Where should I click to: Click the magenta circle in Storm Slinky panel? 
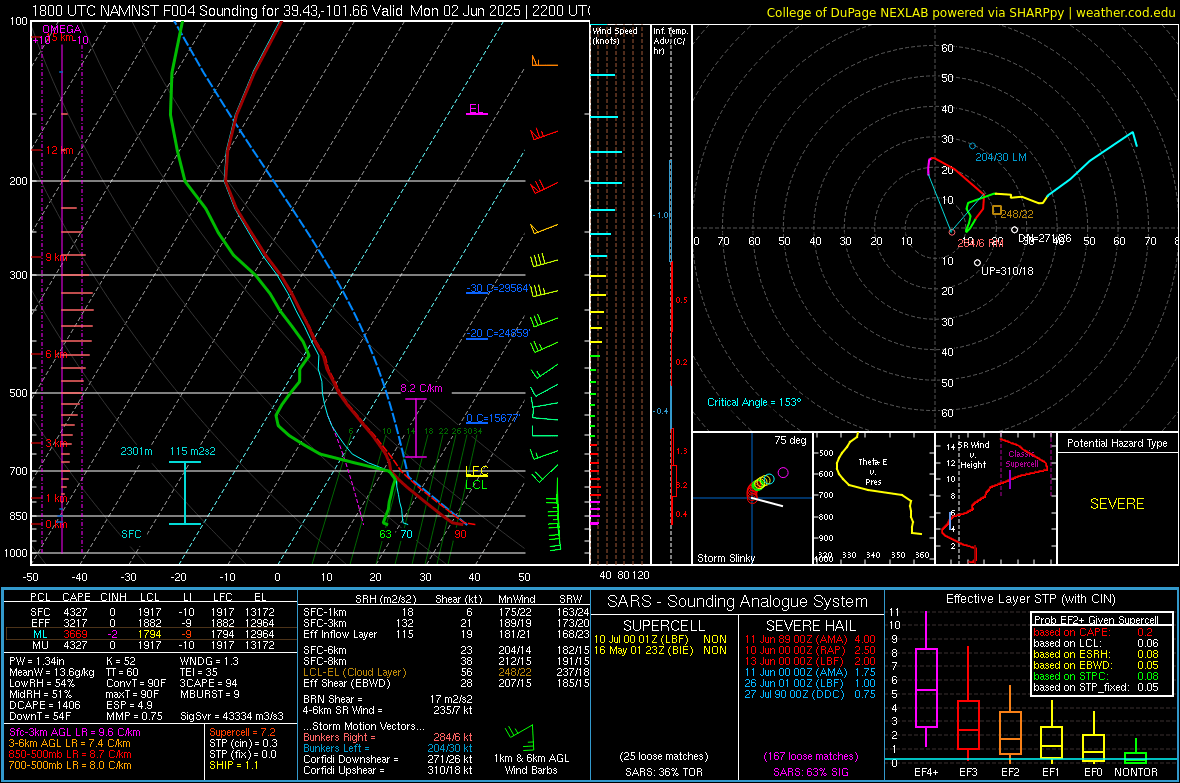tap(783, 473)
